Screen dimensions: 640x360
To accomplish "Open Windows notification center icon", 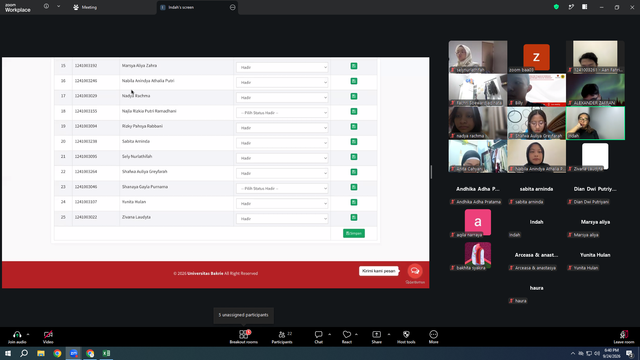I will (630, 353).
